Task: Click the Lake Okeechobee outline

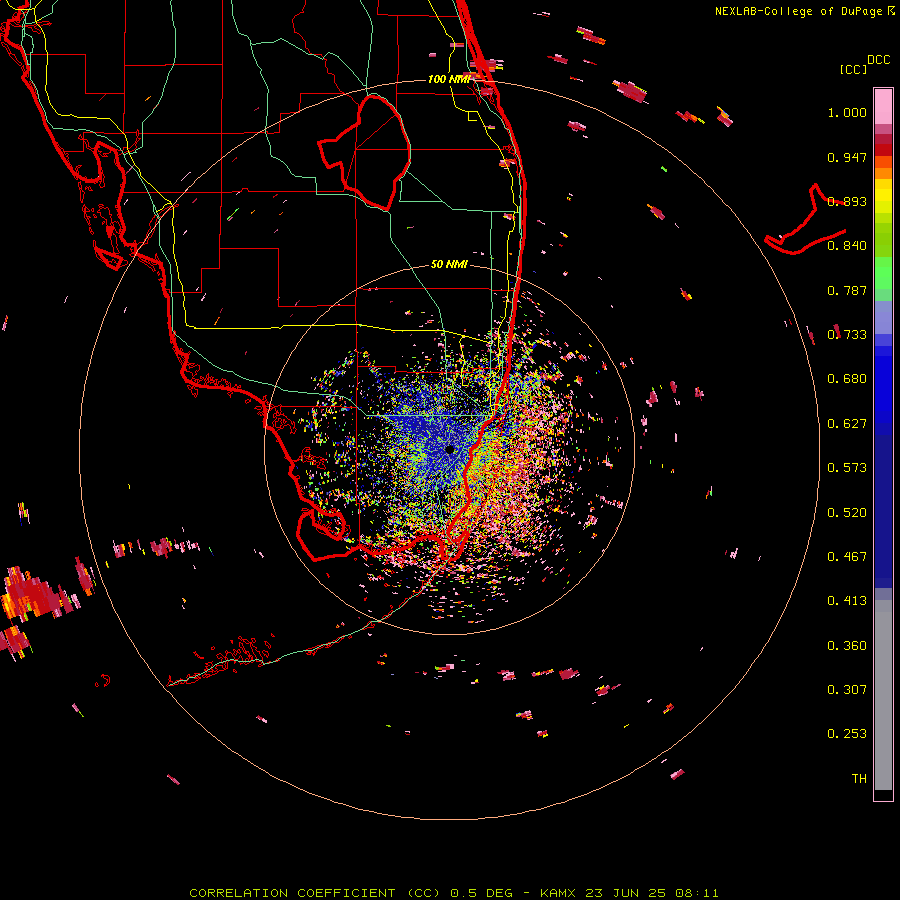Action: (365, 153)
